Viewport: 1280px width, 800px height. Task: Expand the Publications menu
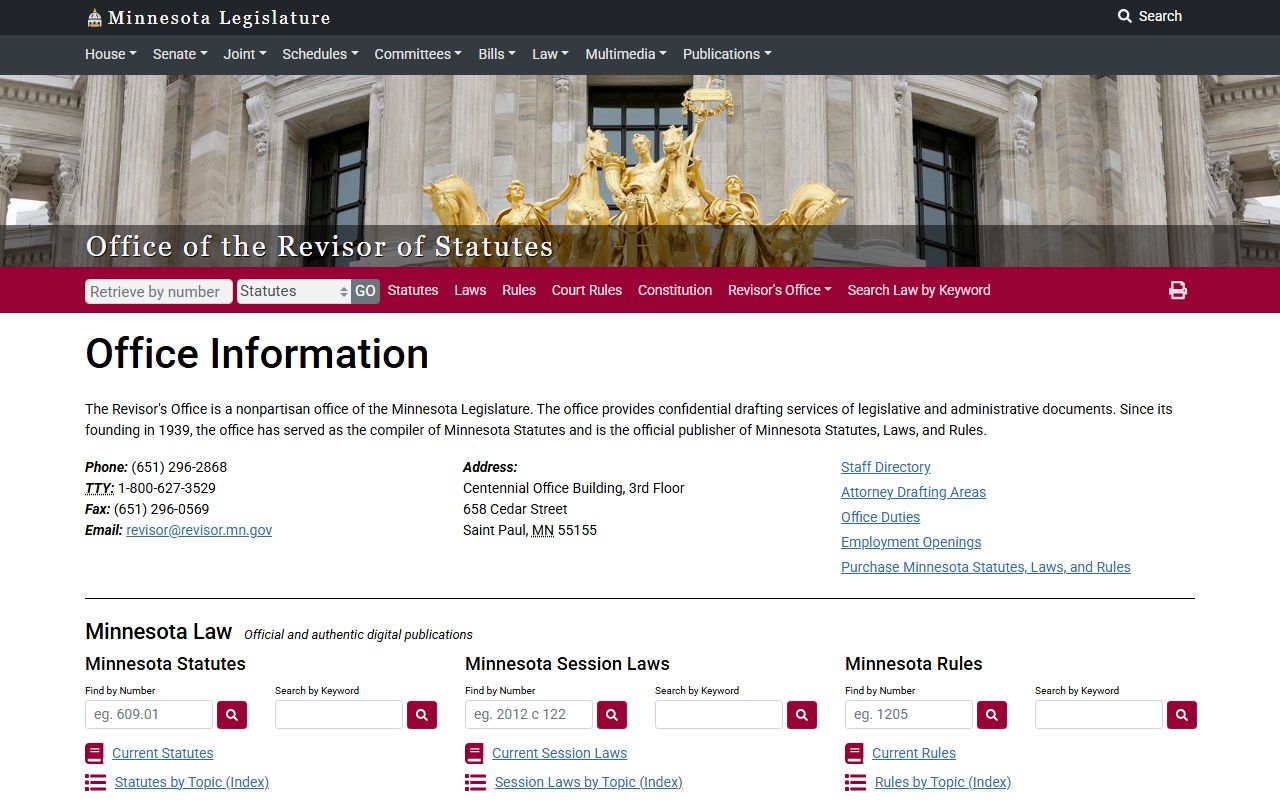727,54
